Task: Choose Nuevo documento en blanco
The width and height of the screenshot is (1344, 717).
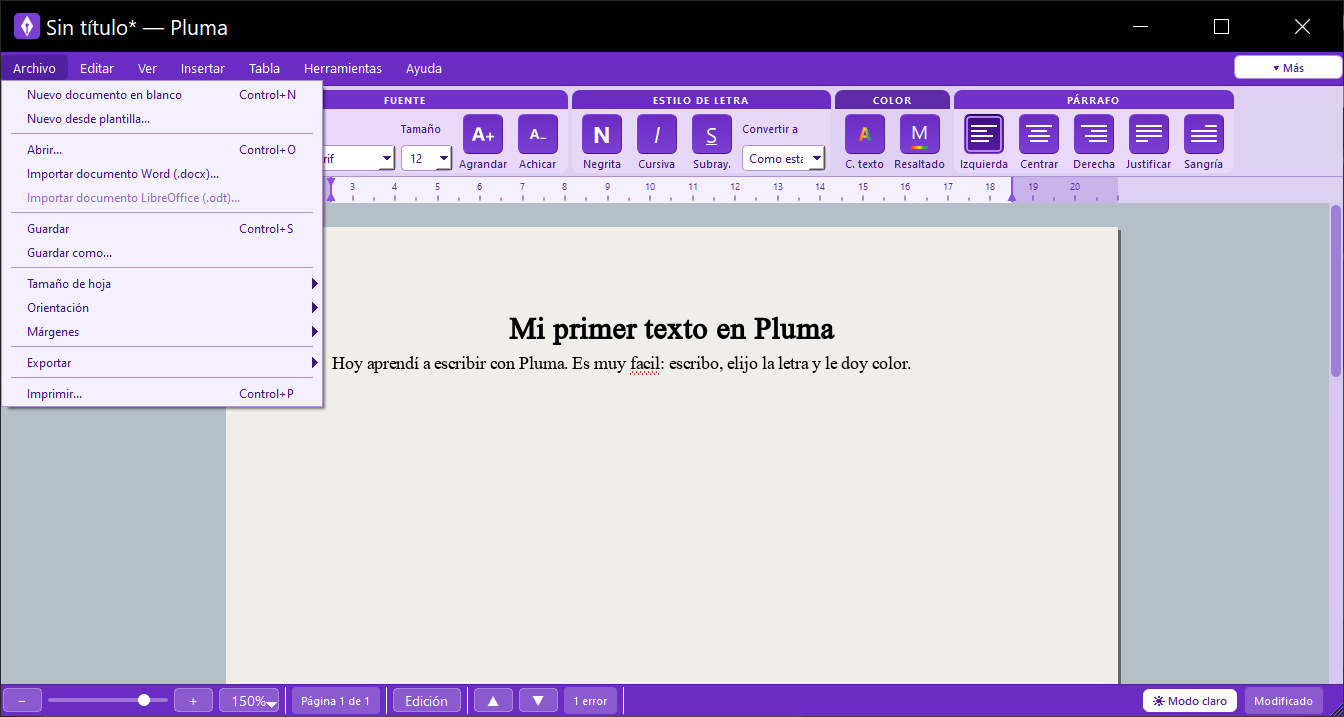Action: tap(162, 95)
